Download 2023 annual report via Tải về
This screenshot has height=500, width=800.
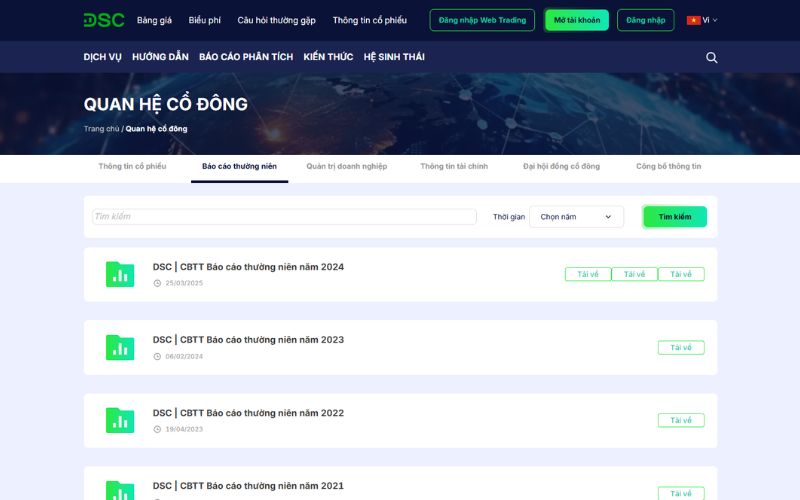pyautogui.click(x=681, y=348)
